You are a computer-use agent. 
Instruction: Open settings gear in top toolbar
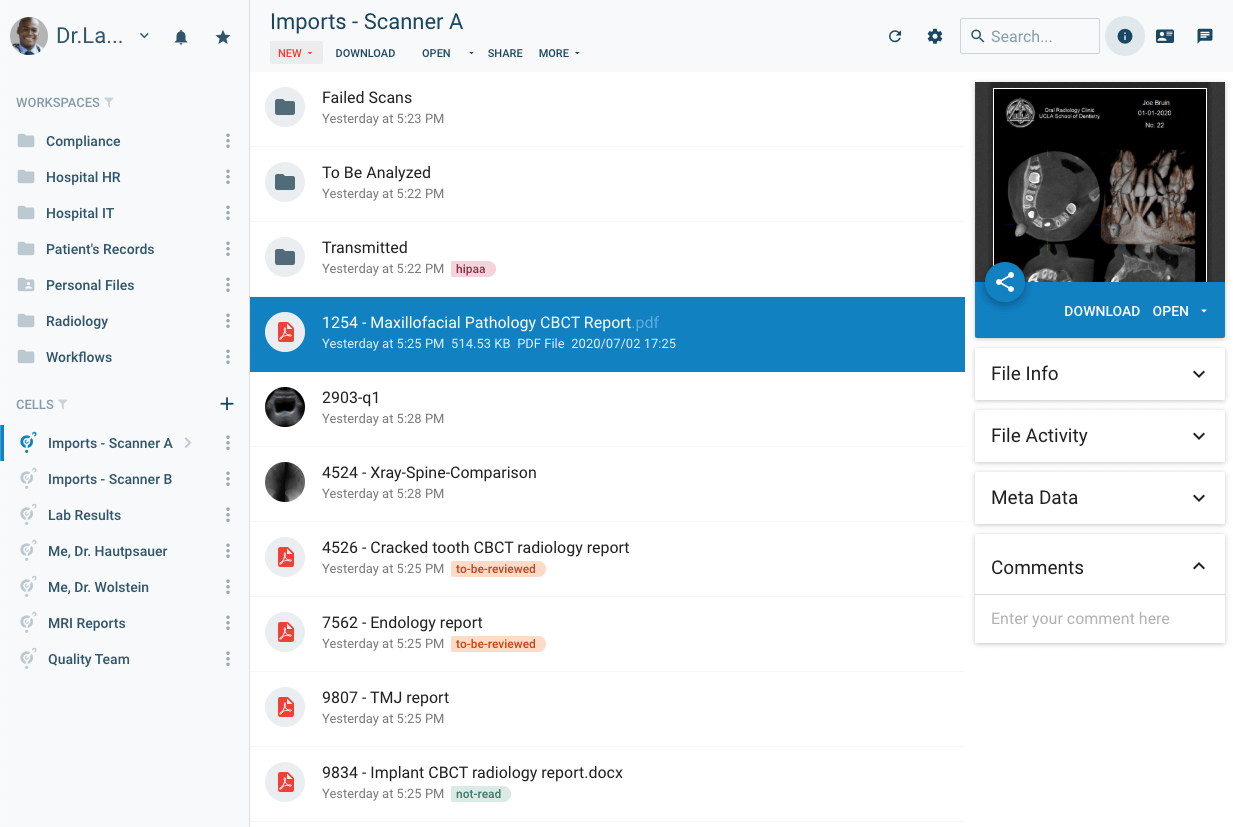pos(935,36)
